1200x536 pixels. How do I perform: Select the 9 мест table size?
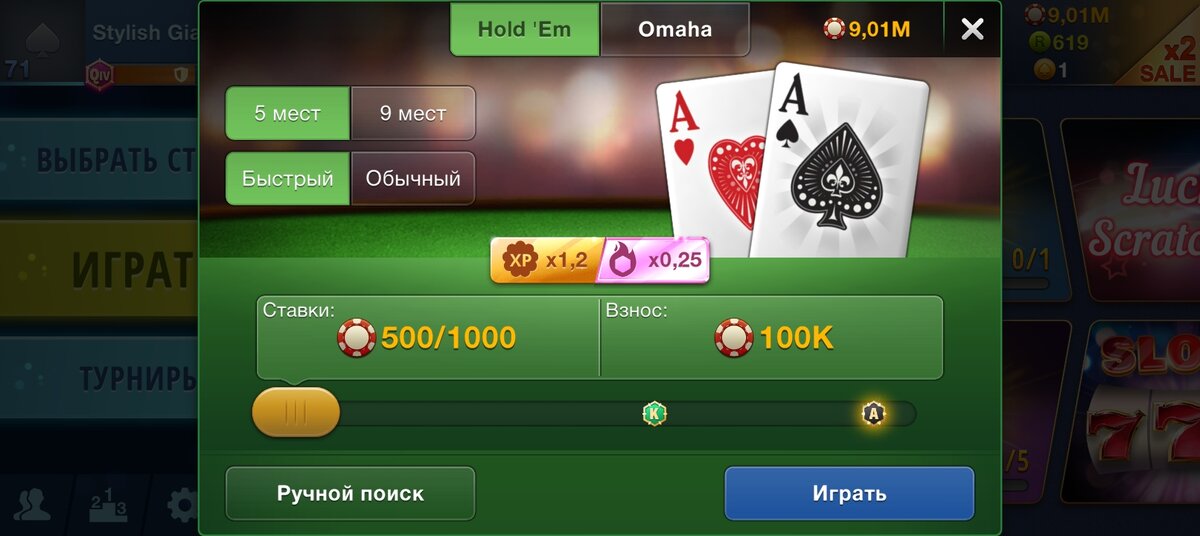(x=413, y=113)
